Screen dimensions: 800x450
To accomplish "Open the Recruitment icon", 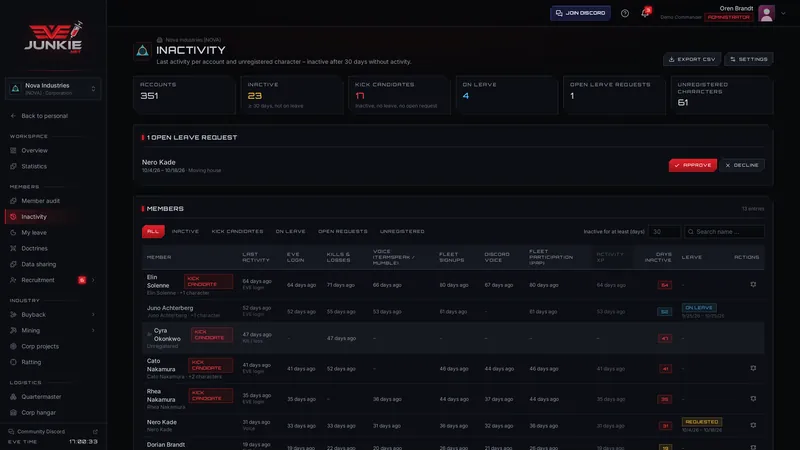I will pyautogui.click(x=13, y=280).
